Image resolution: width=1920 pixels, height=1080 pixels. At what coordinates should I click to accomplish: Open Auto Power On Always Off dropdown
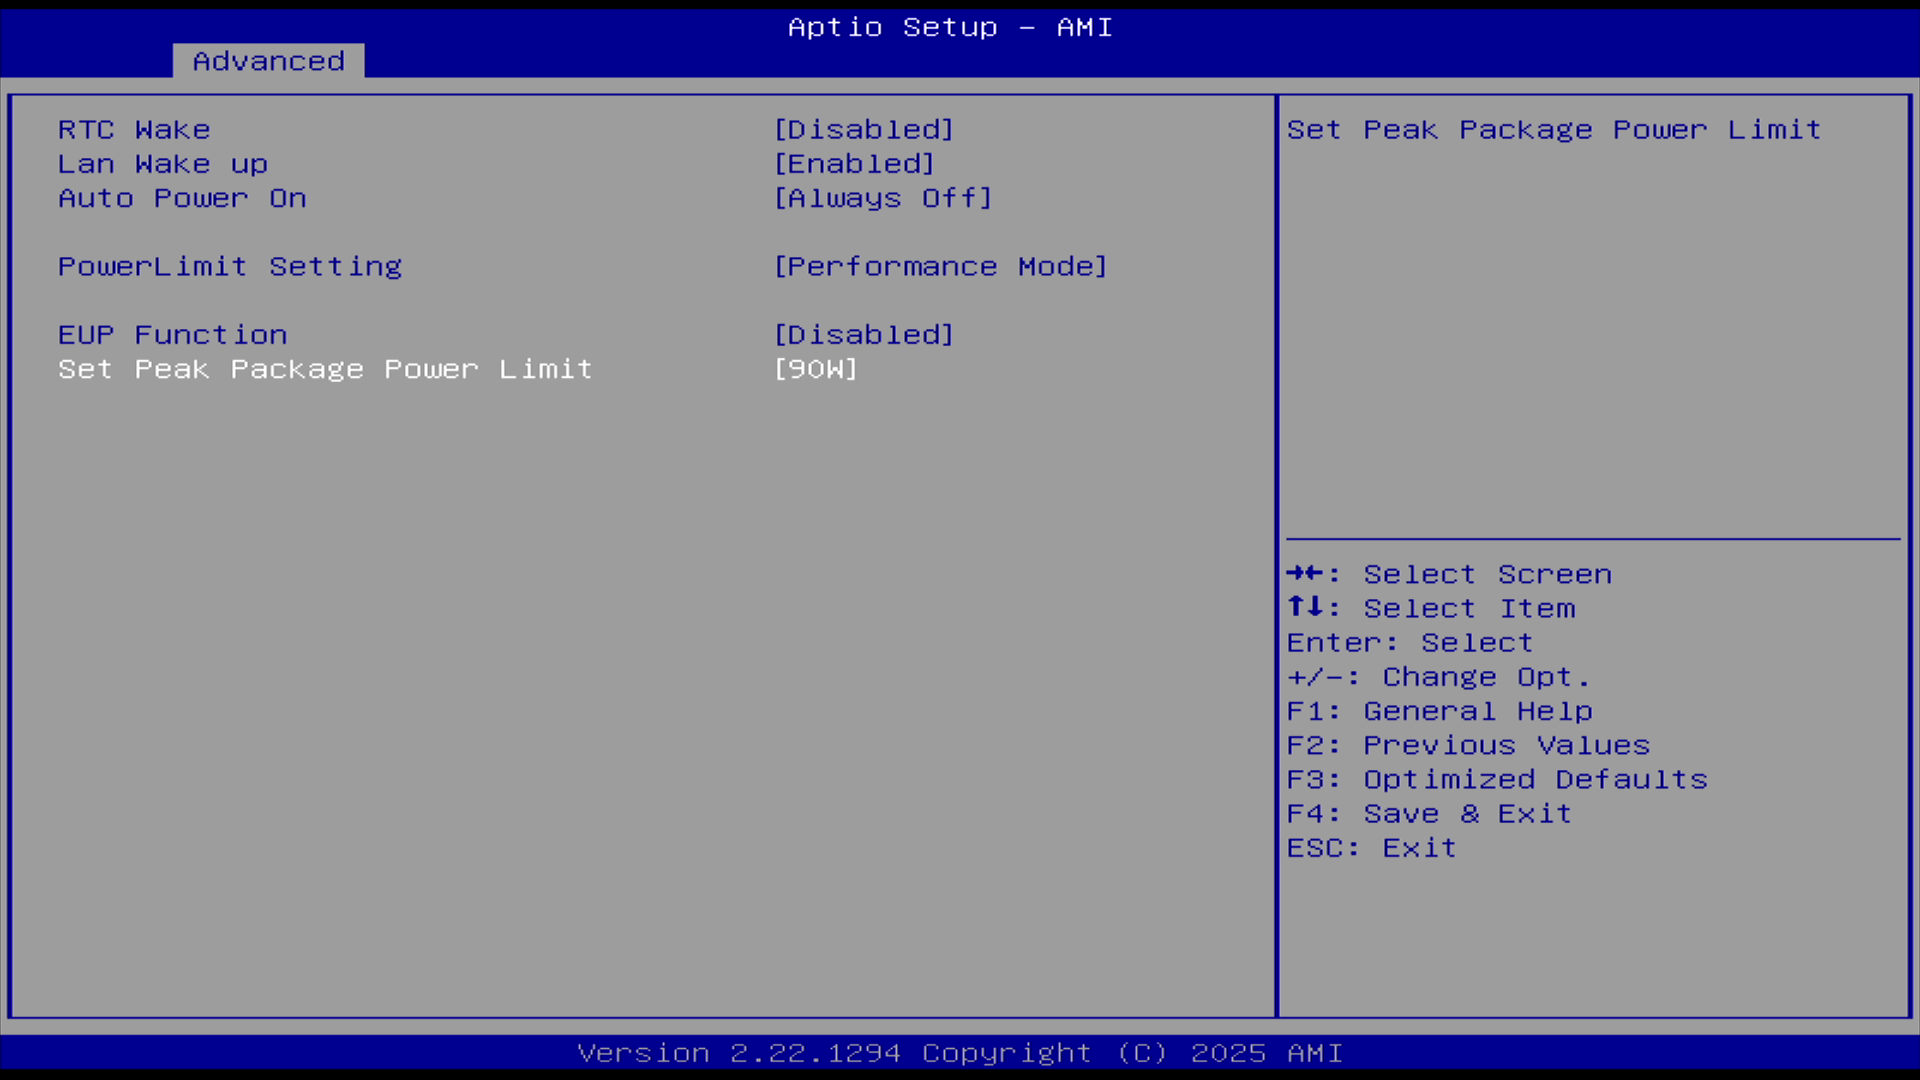coord(882,198)
